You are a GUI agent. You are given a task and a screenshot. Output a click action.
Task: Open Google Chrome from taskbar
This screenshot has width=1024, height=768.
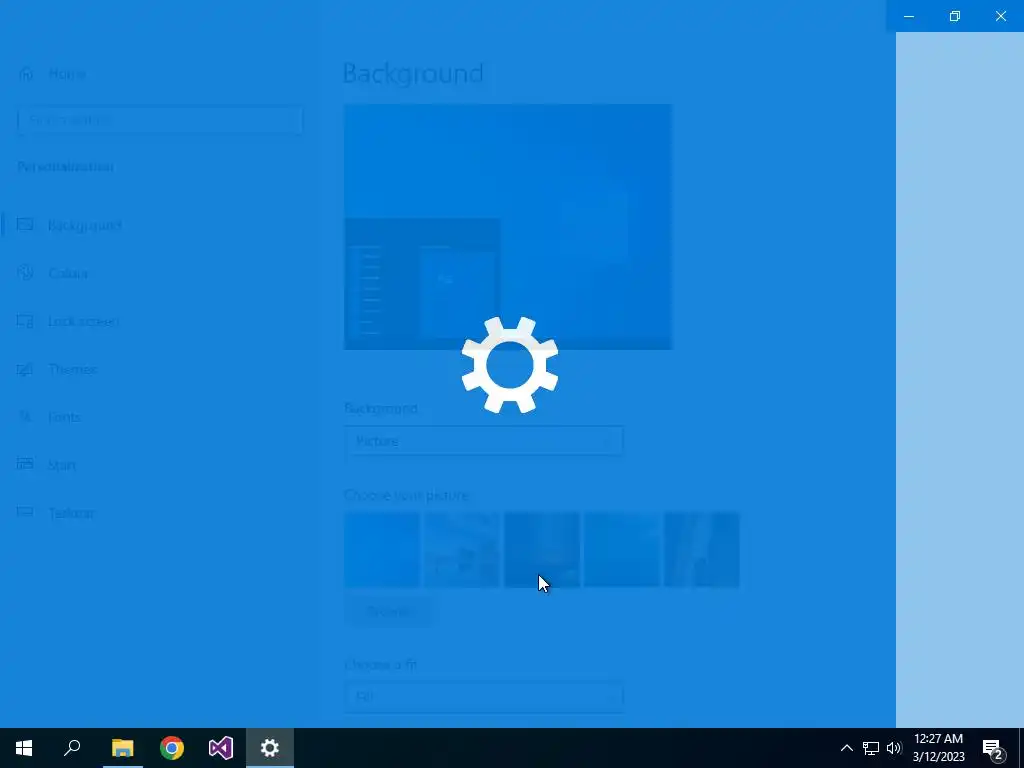click(x=172, y=748)
